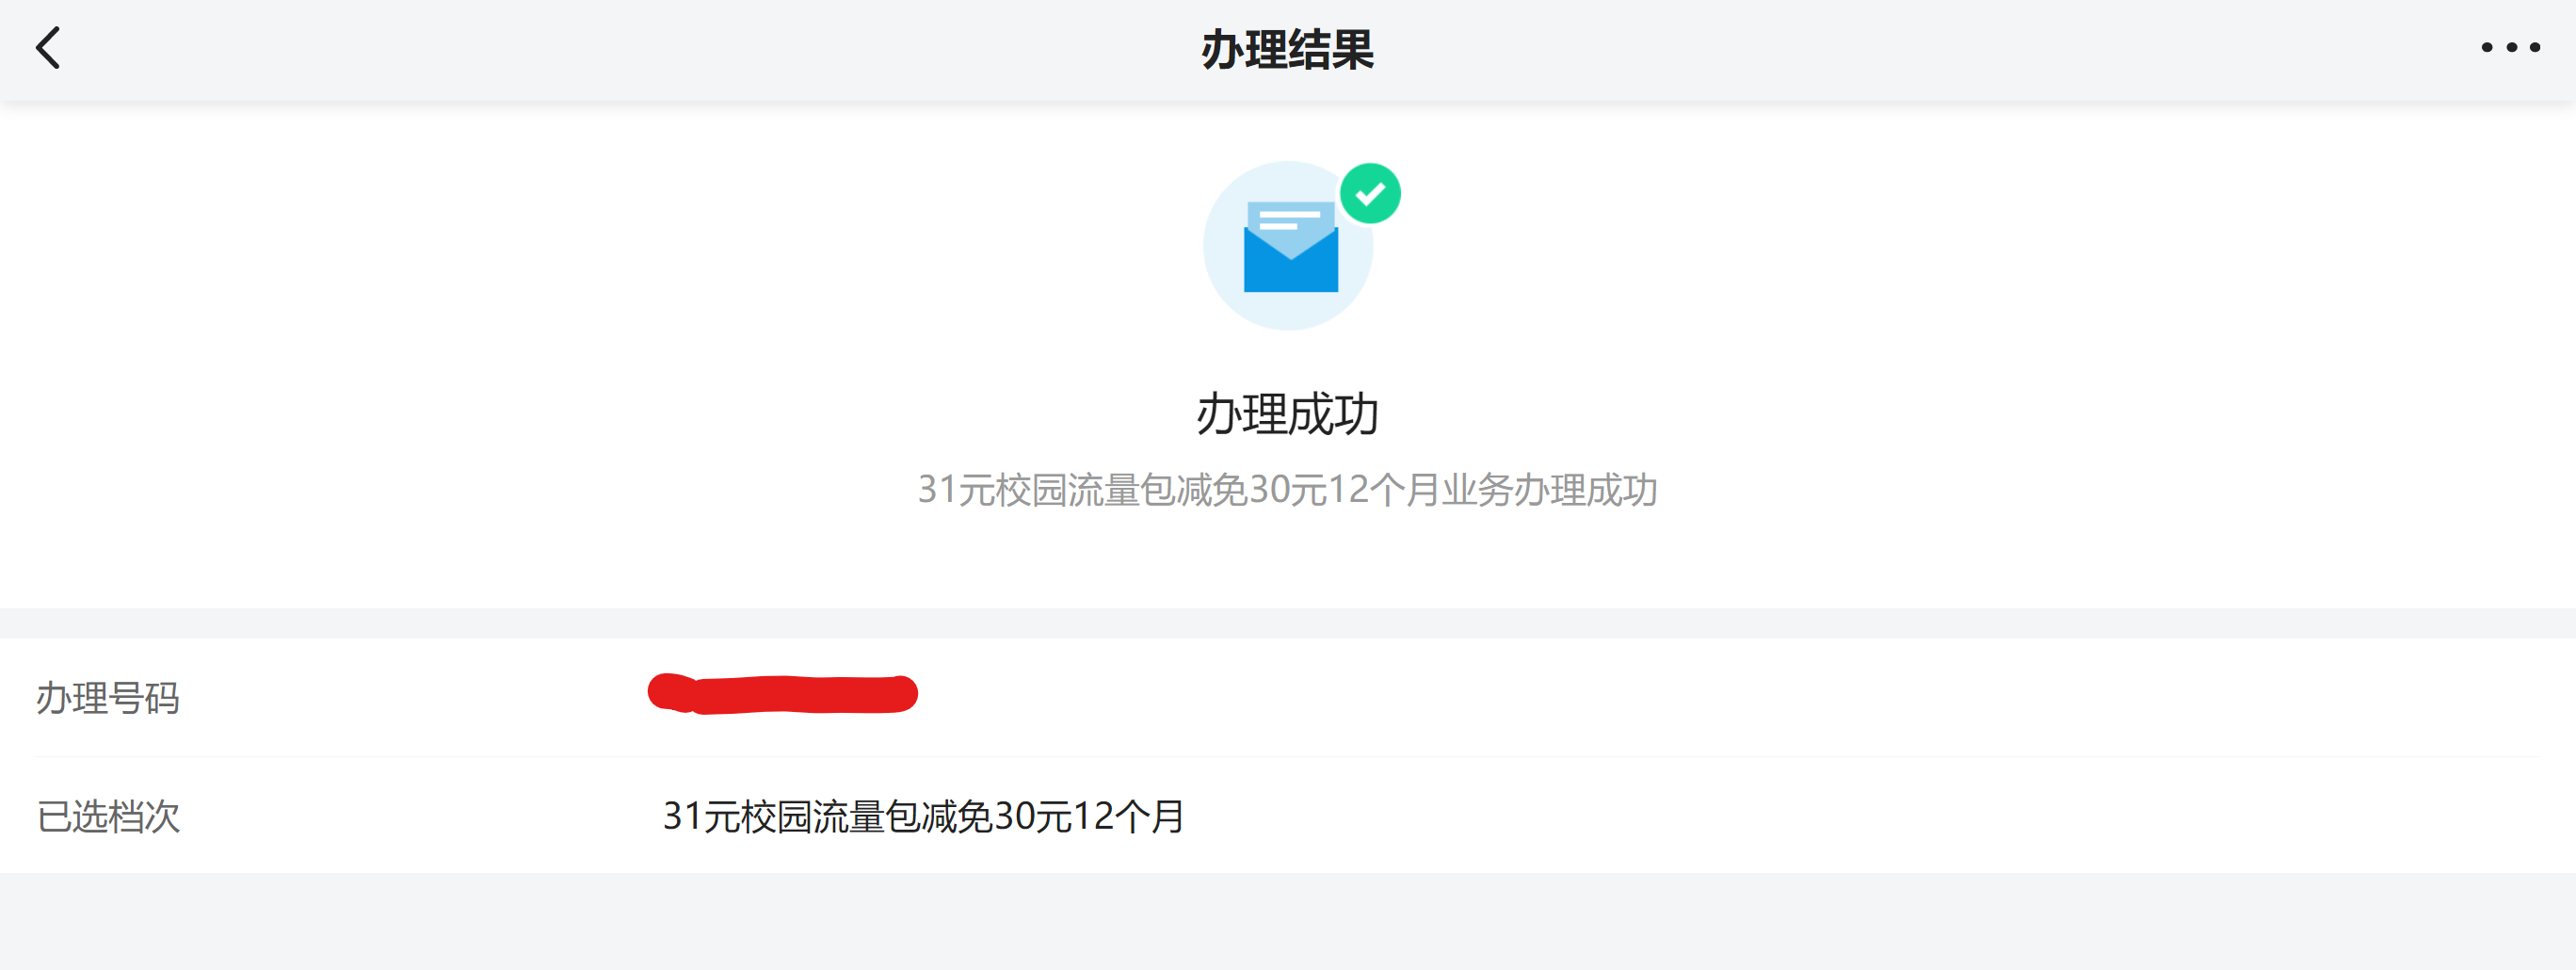
Task: Click the empty gray area below the details
Action: click(x=1288, y=922)
